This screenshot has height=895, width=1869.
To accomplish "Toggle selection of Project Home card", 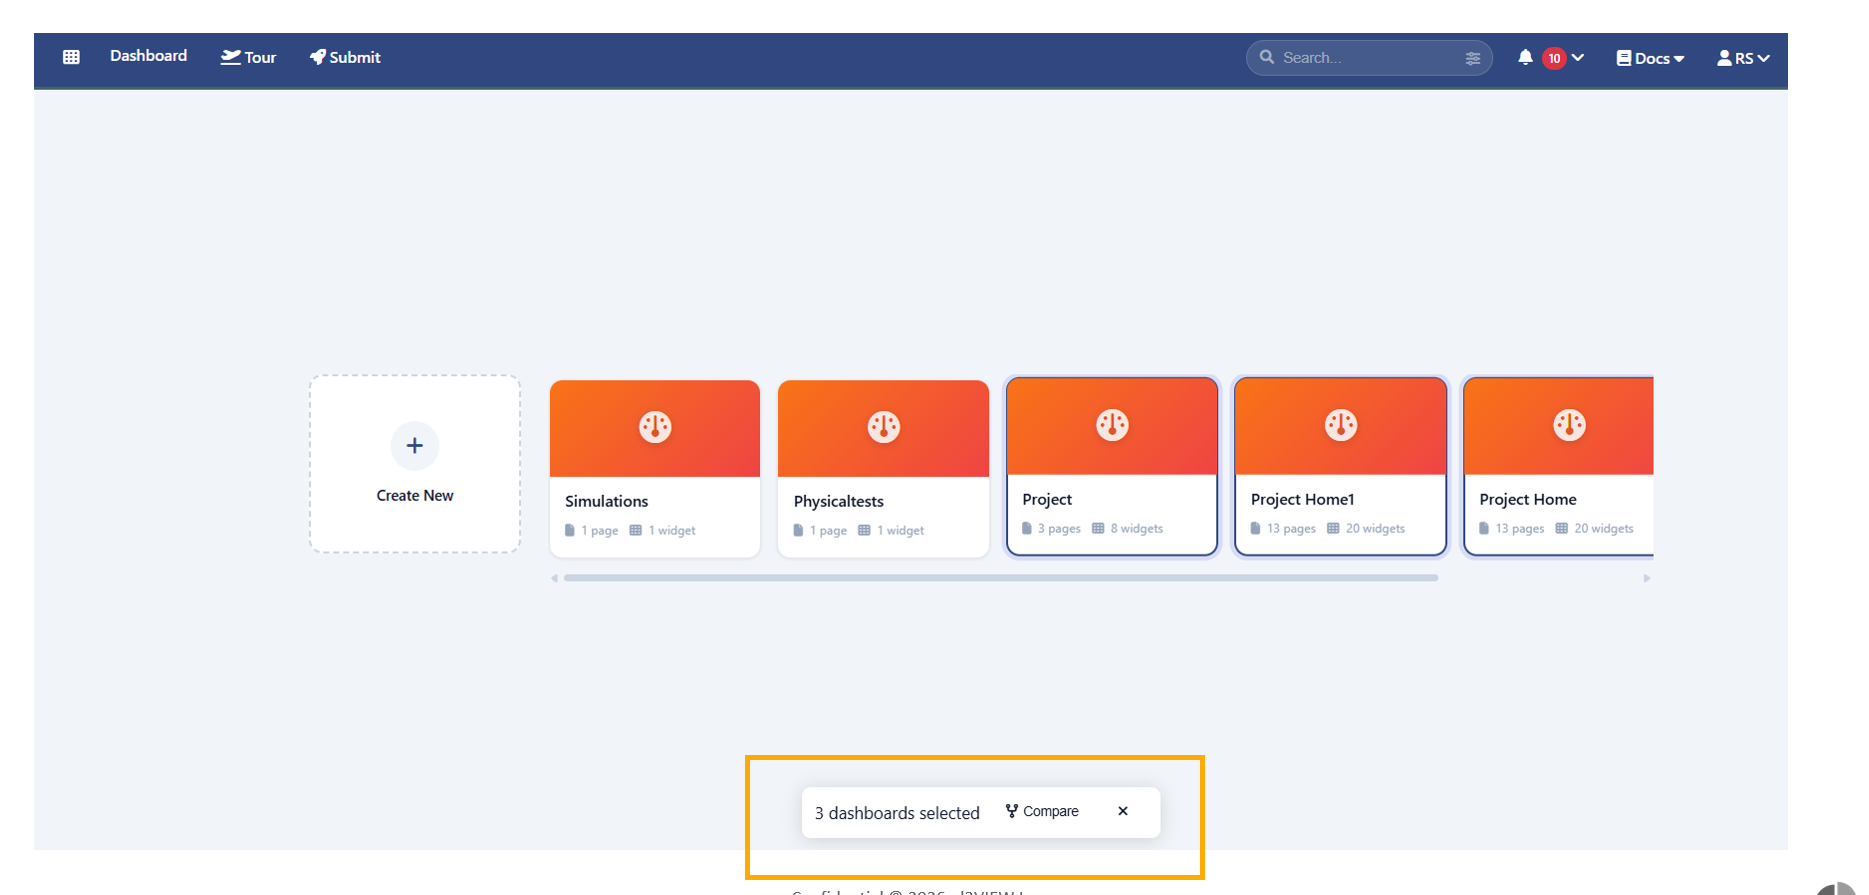I will [x=1557, y=510].
